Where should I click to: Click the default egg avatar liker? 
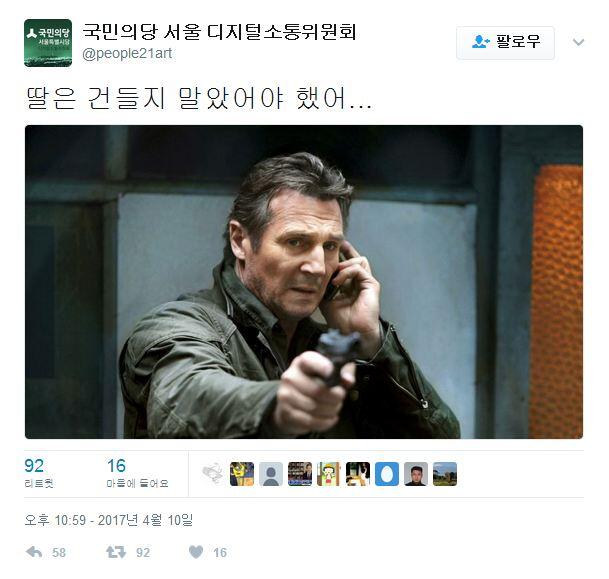click(x=387, y=474)
